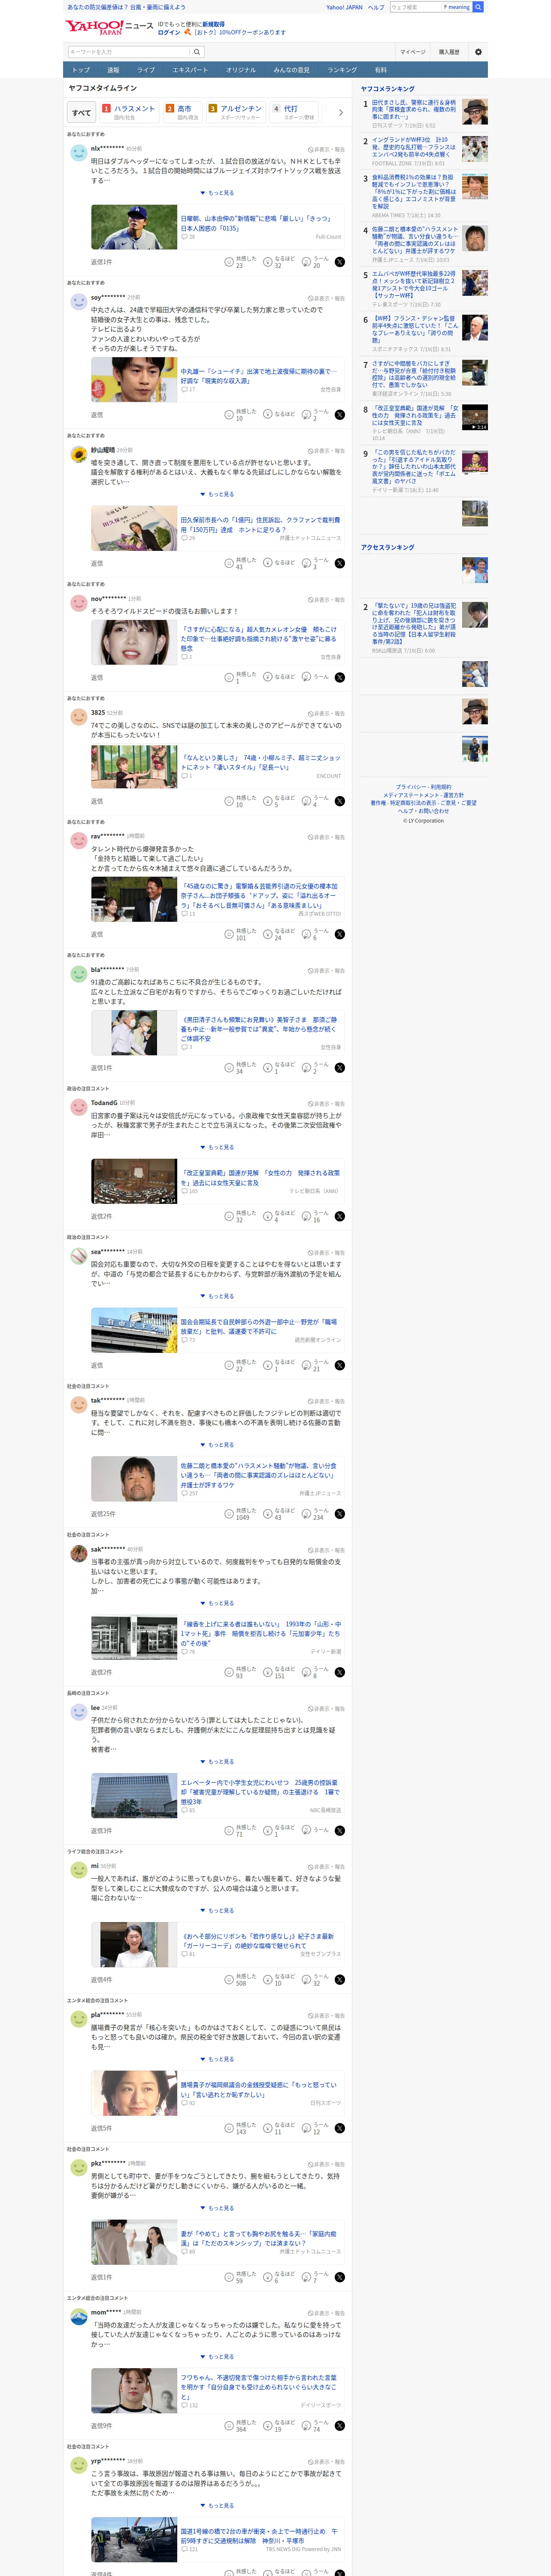
Task: Toggle 共感した on tak's comment
Action: 240,1514
